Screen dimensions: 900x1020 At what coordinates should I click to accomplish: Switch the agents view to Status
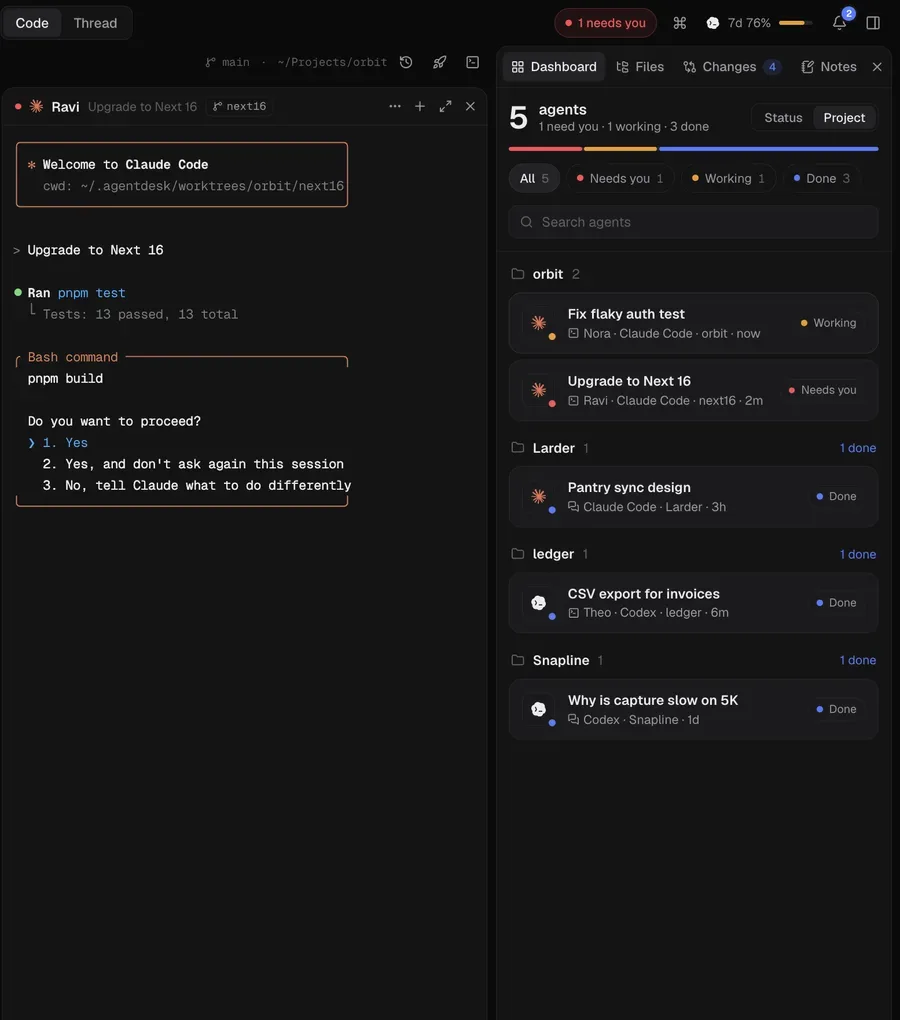pyautogui.click(x=783, y=118)
